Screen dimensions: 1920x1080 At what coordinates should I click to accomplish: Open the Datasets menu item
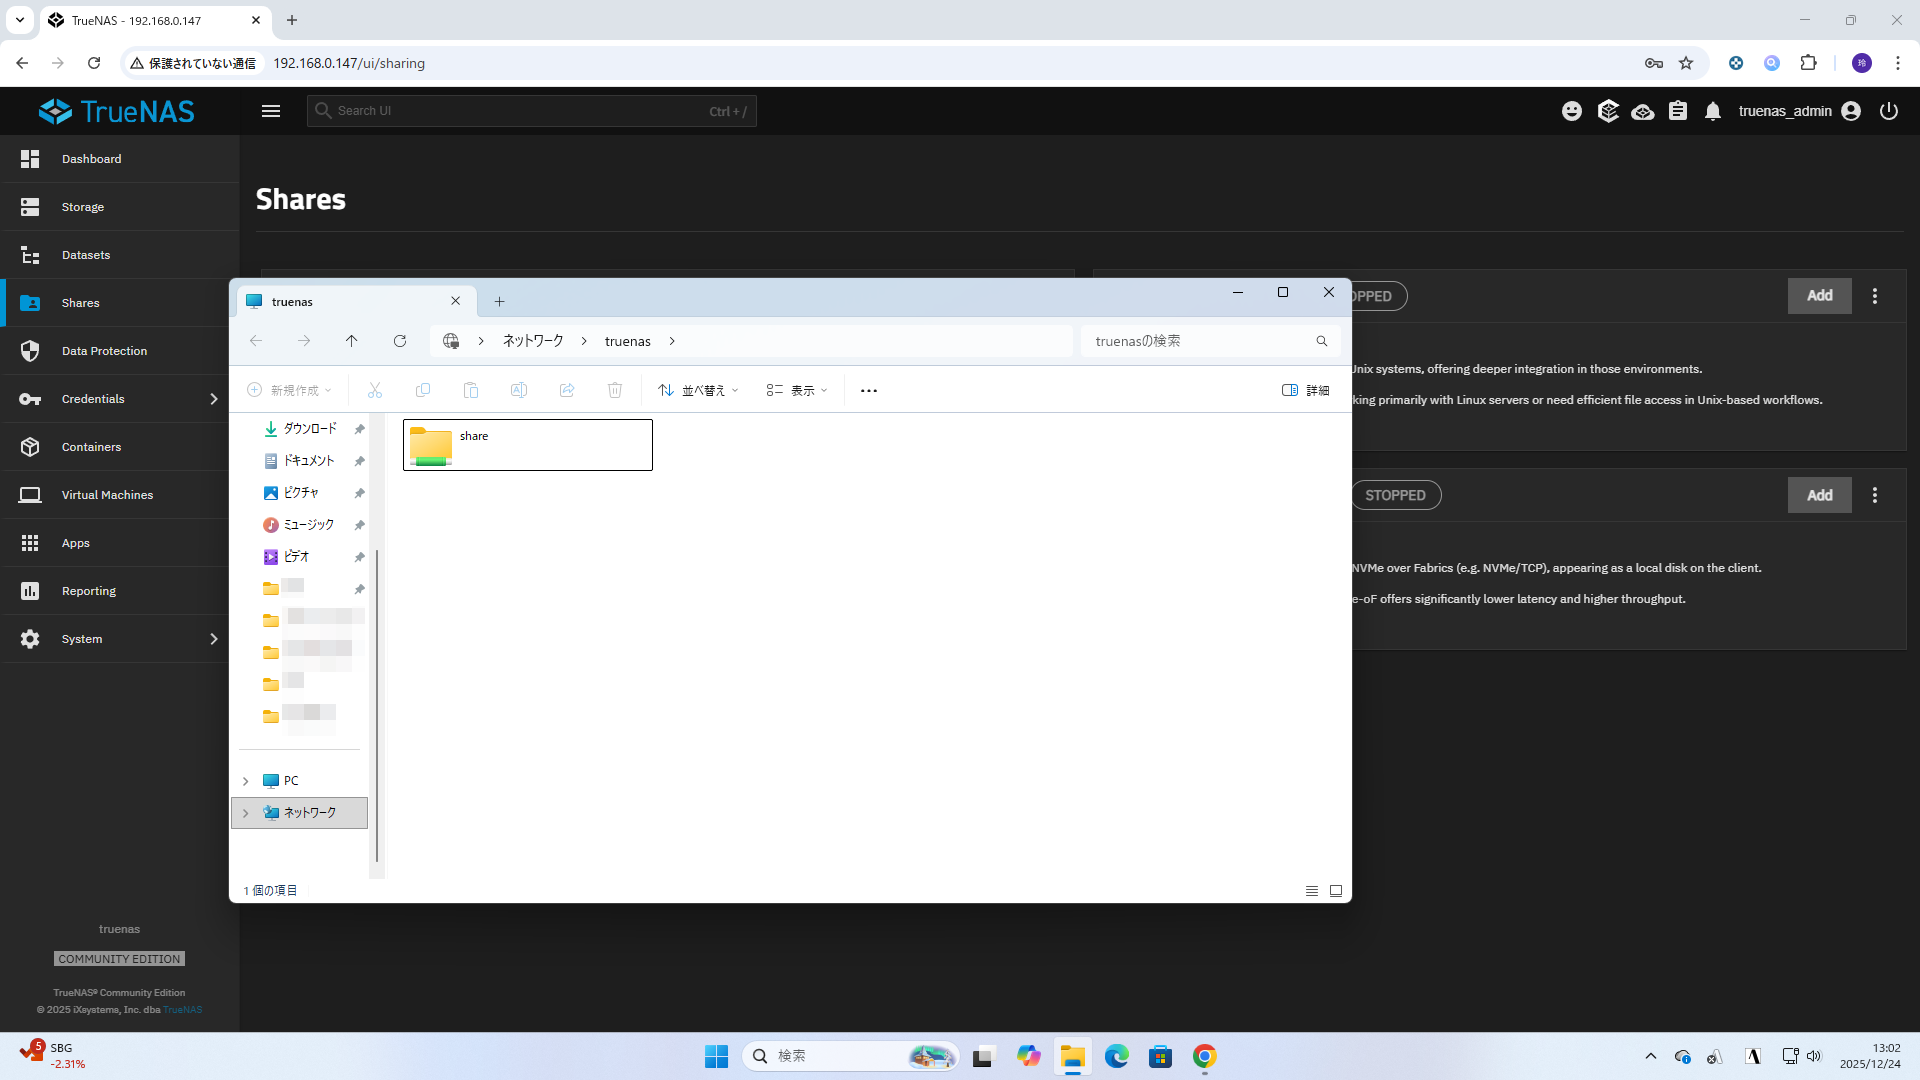pos(86,255)
